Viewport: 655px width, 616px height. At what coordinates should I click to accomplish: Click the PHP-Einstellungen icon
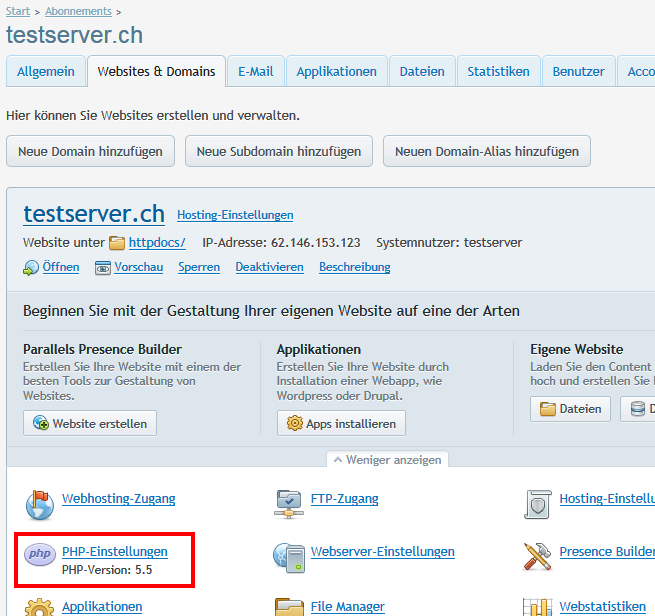pos(40,554)
